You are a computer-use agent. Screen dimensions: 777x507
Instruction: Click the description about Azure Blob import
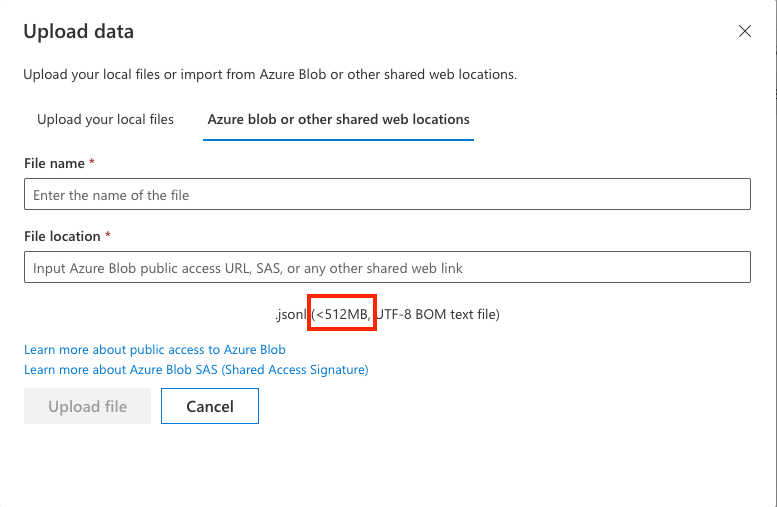coord(270,74)
